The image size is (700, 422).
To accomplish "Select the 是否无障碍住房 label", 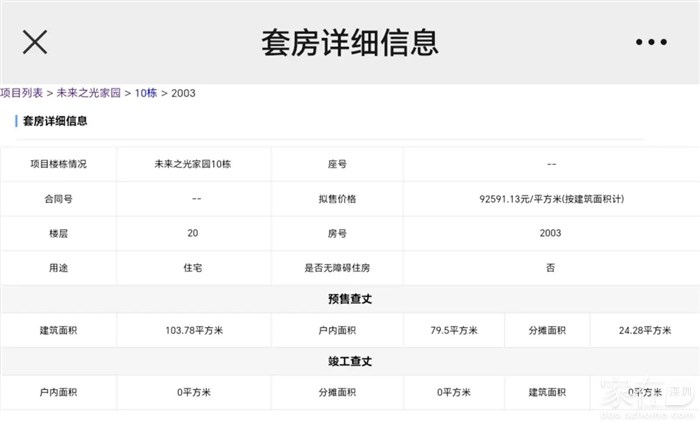I will (x=337, y=268).
